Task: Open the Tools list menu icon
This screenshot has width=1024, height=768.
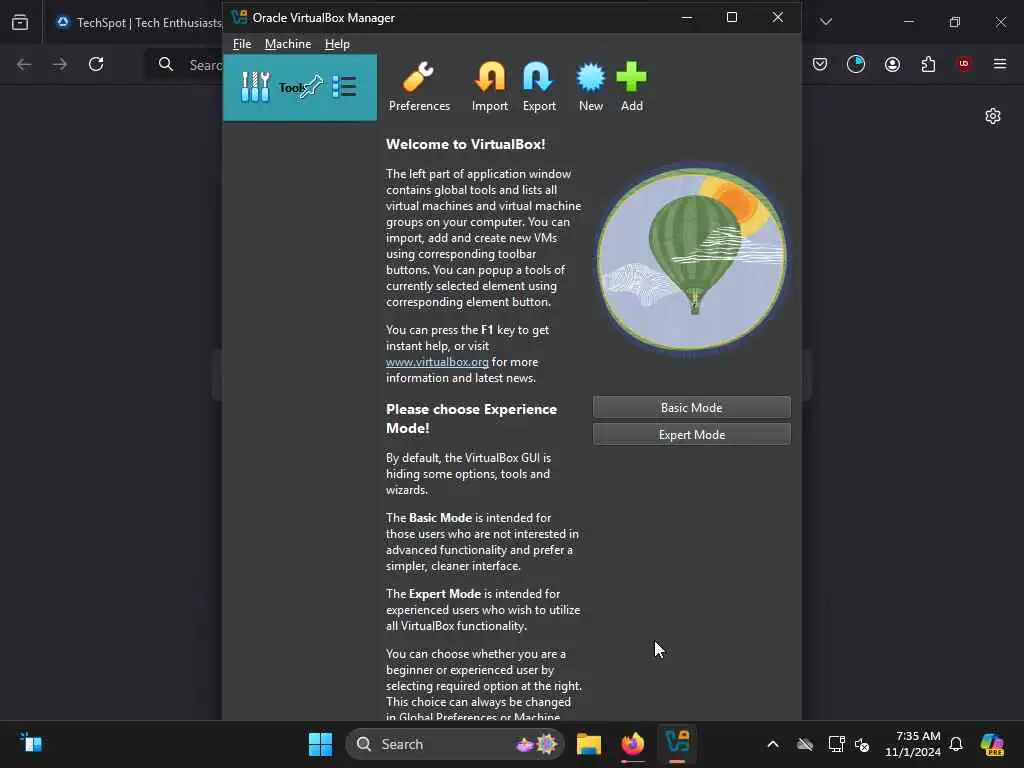Action: point(344,86)
